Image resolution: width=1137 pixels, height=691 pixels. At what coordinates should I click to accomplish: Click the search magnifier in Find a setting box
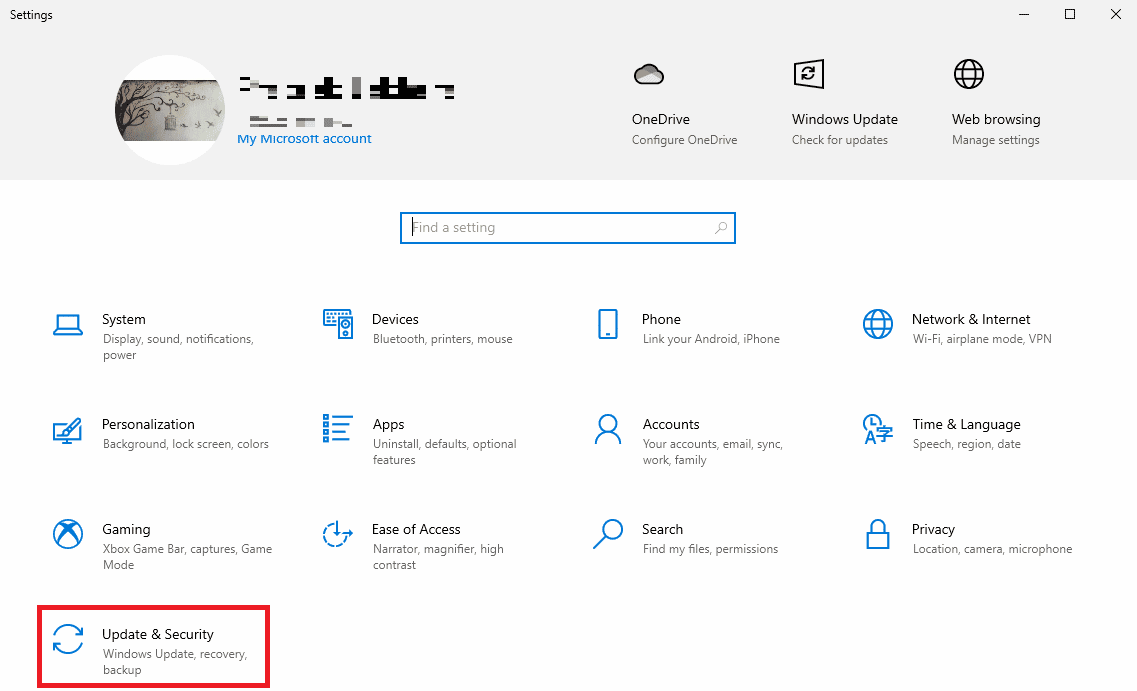[721, 228]
